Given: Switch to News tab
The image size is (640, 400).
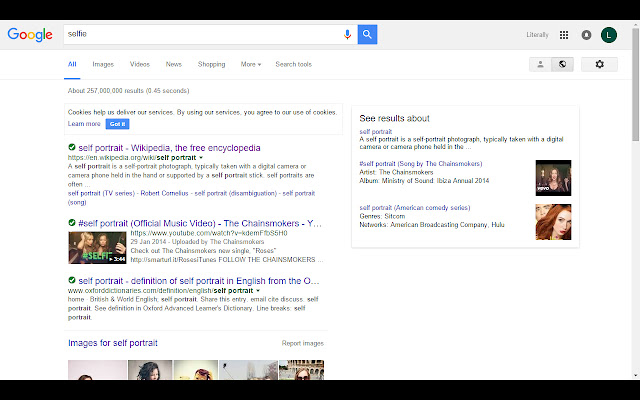Looking at the screenshot, I should click(173, 64).
